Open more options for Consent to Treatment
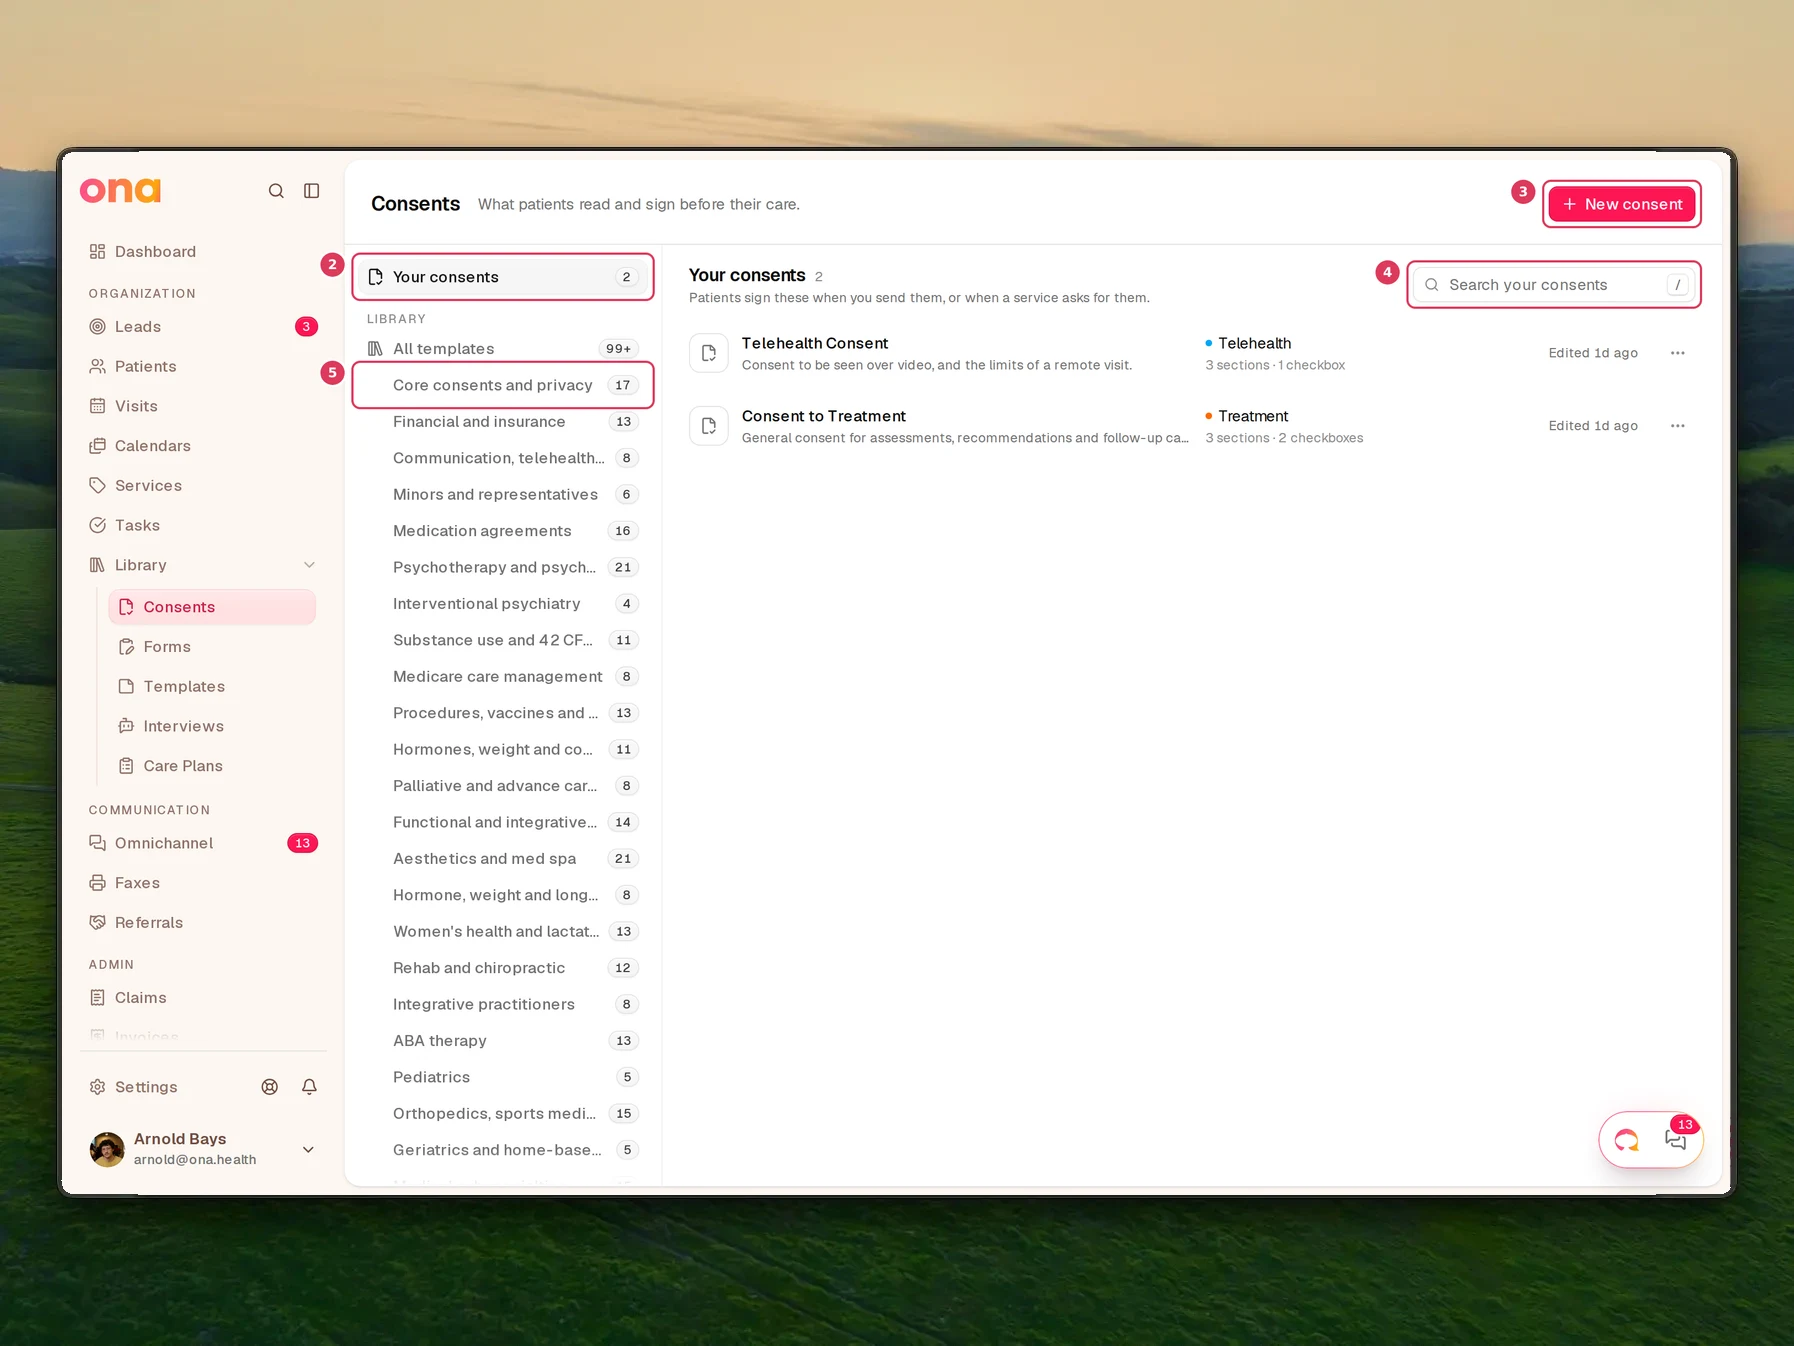 1678,426
